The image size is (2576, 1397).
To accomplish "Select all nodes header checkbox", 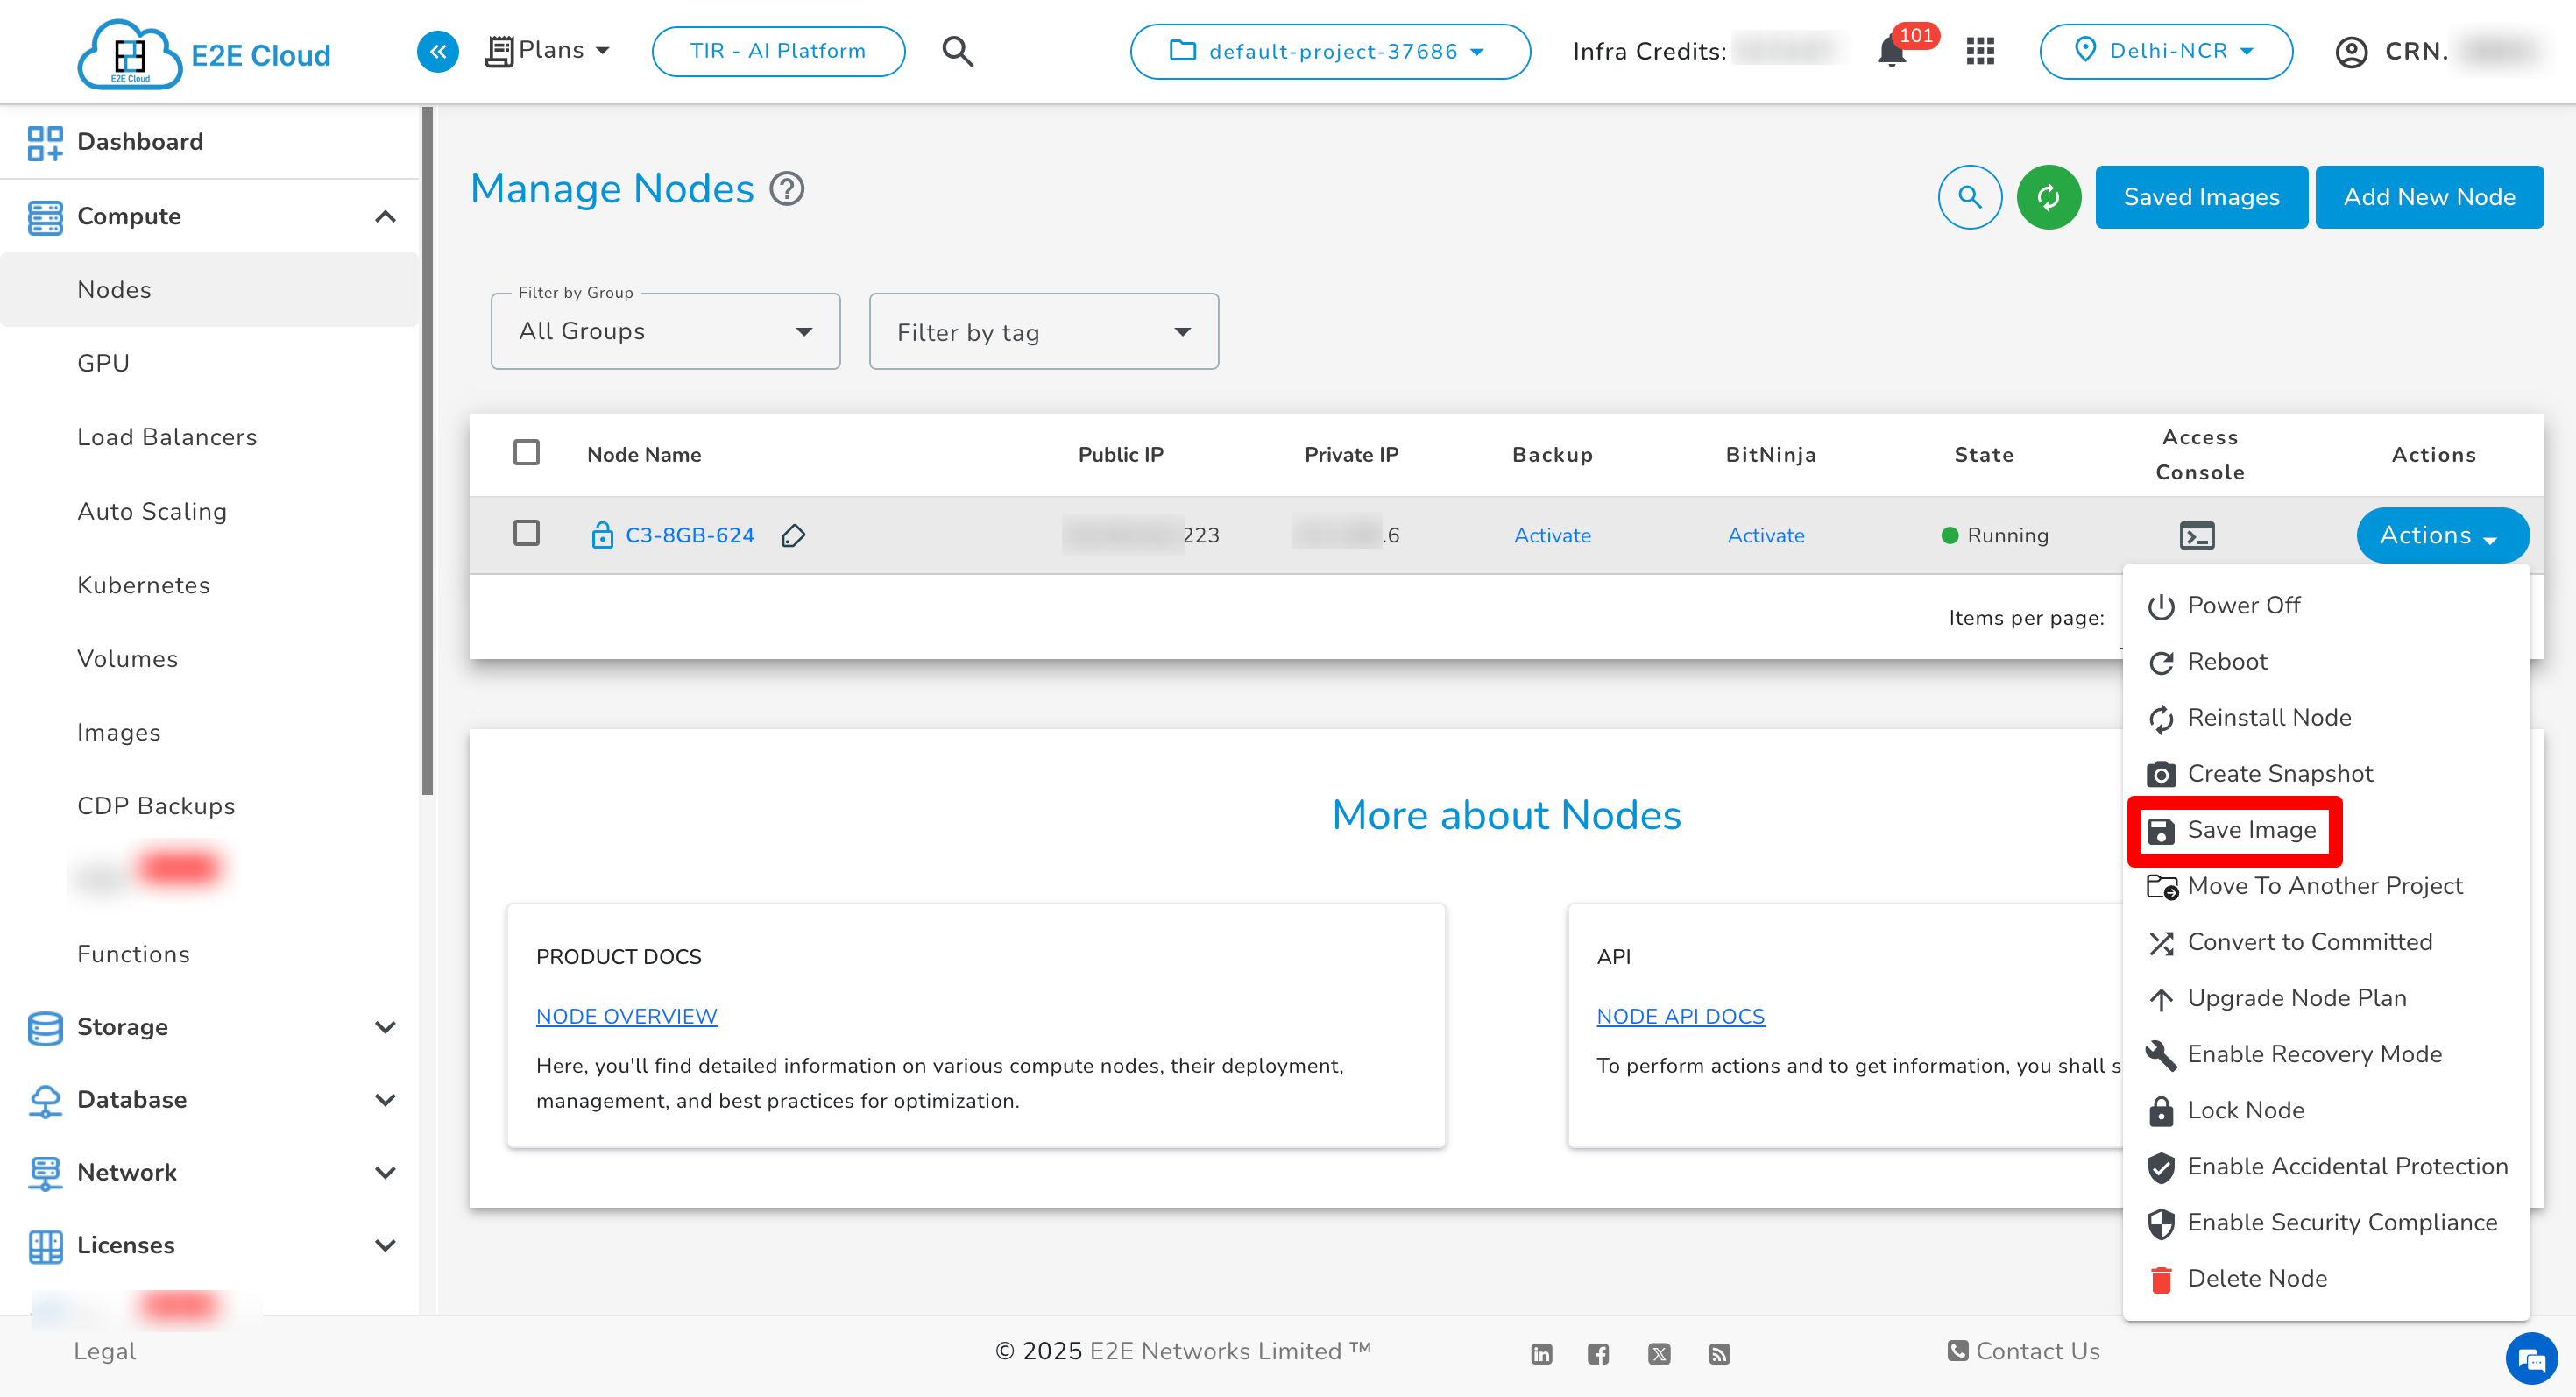I will pos(526,453).
